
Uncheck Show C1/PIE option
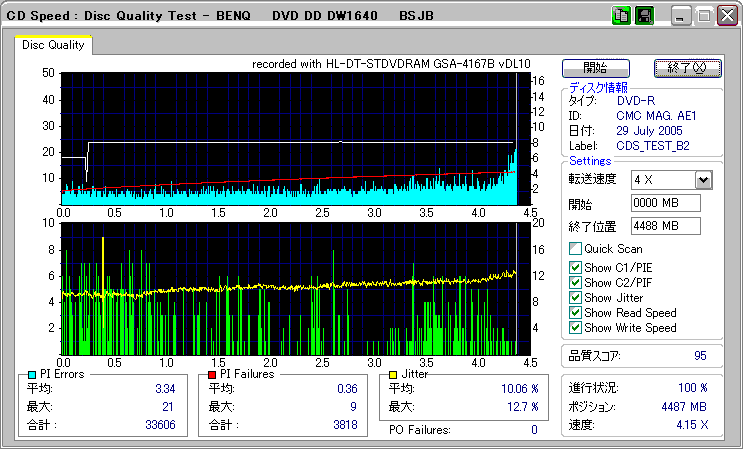[x=575, y=267]
